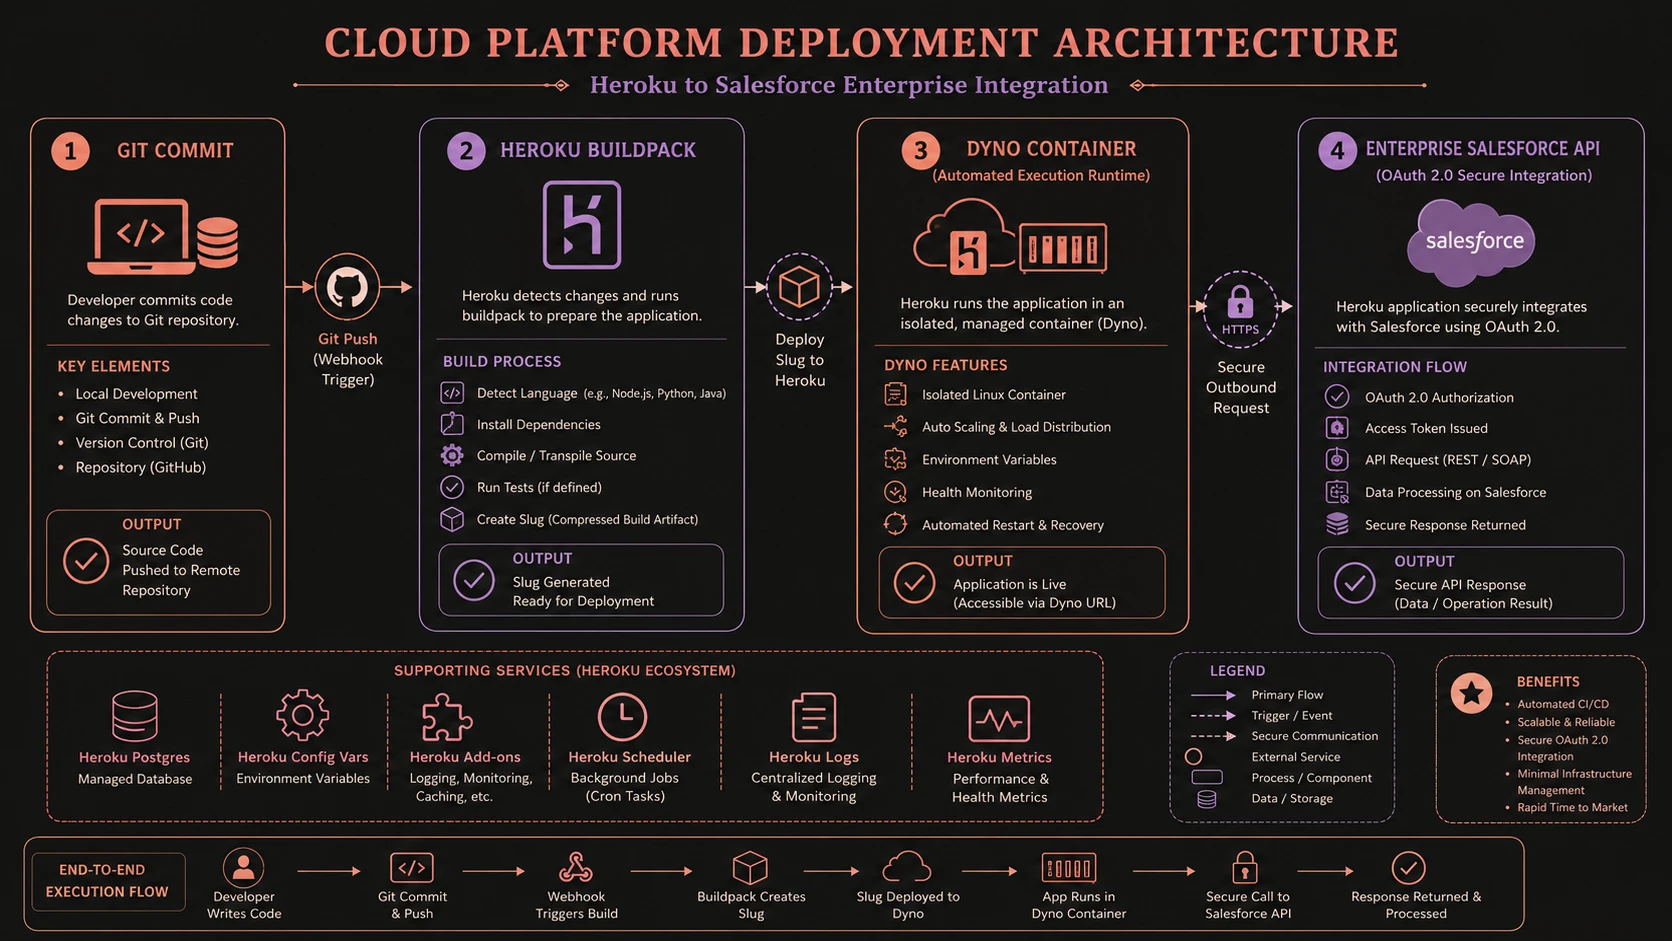Click the Benefits star icon
Viewport: 1672px width, 941px height.
[x=1471, y=693]
